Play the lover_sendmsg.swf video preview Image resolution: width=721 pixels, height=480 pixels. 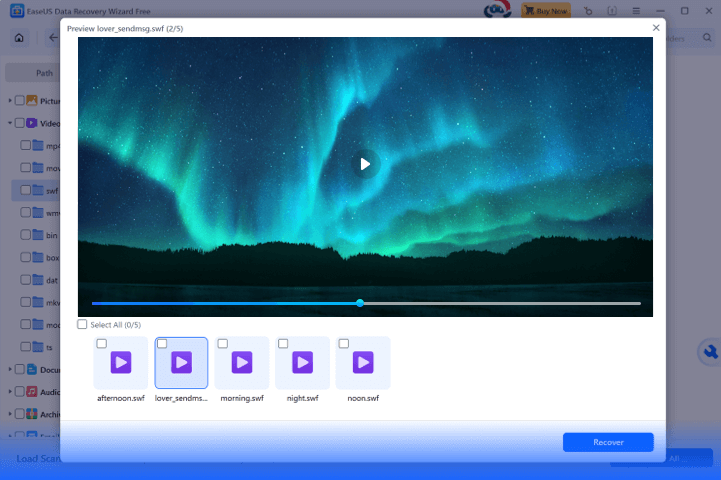point(365,164)
